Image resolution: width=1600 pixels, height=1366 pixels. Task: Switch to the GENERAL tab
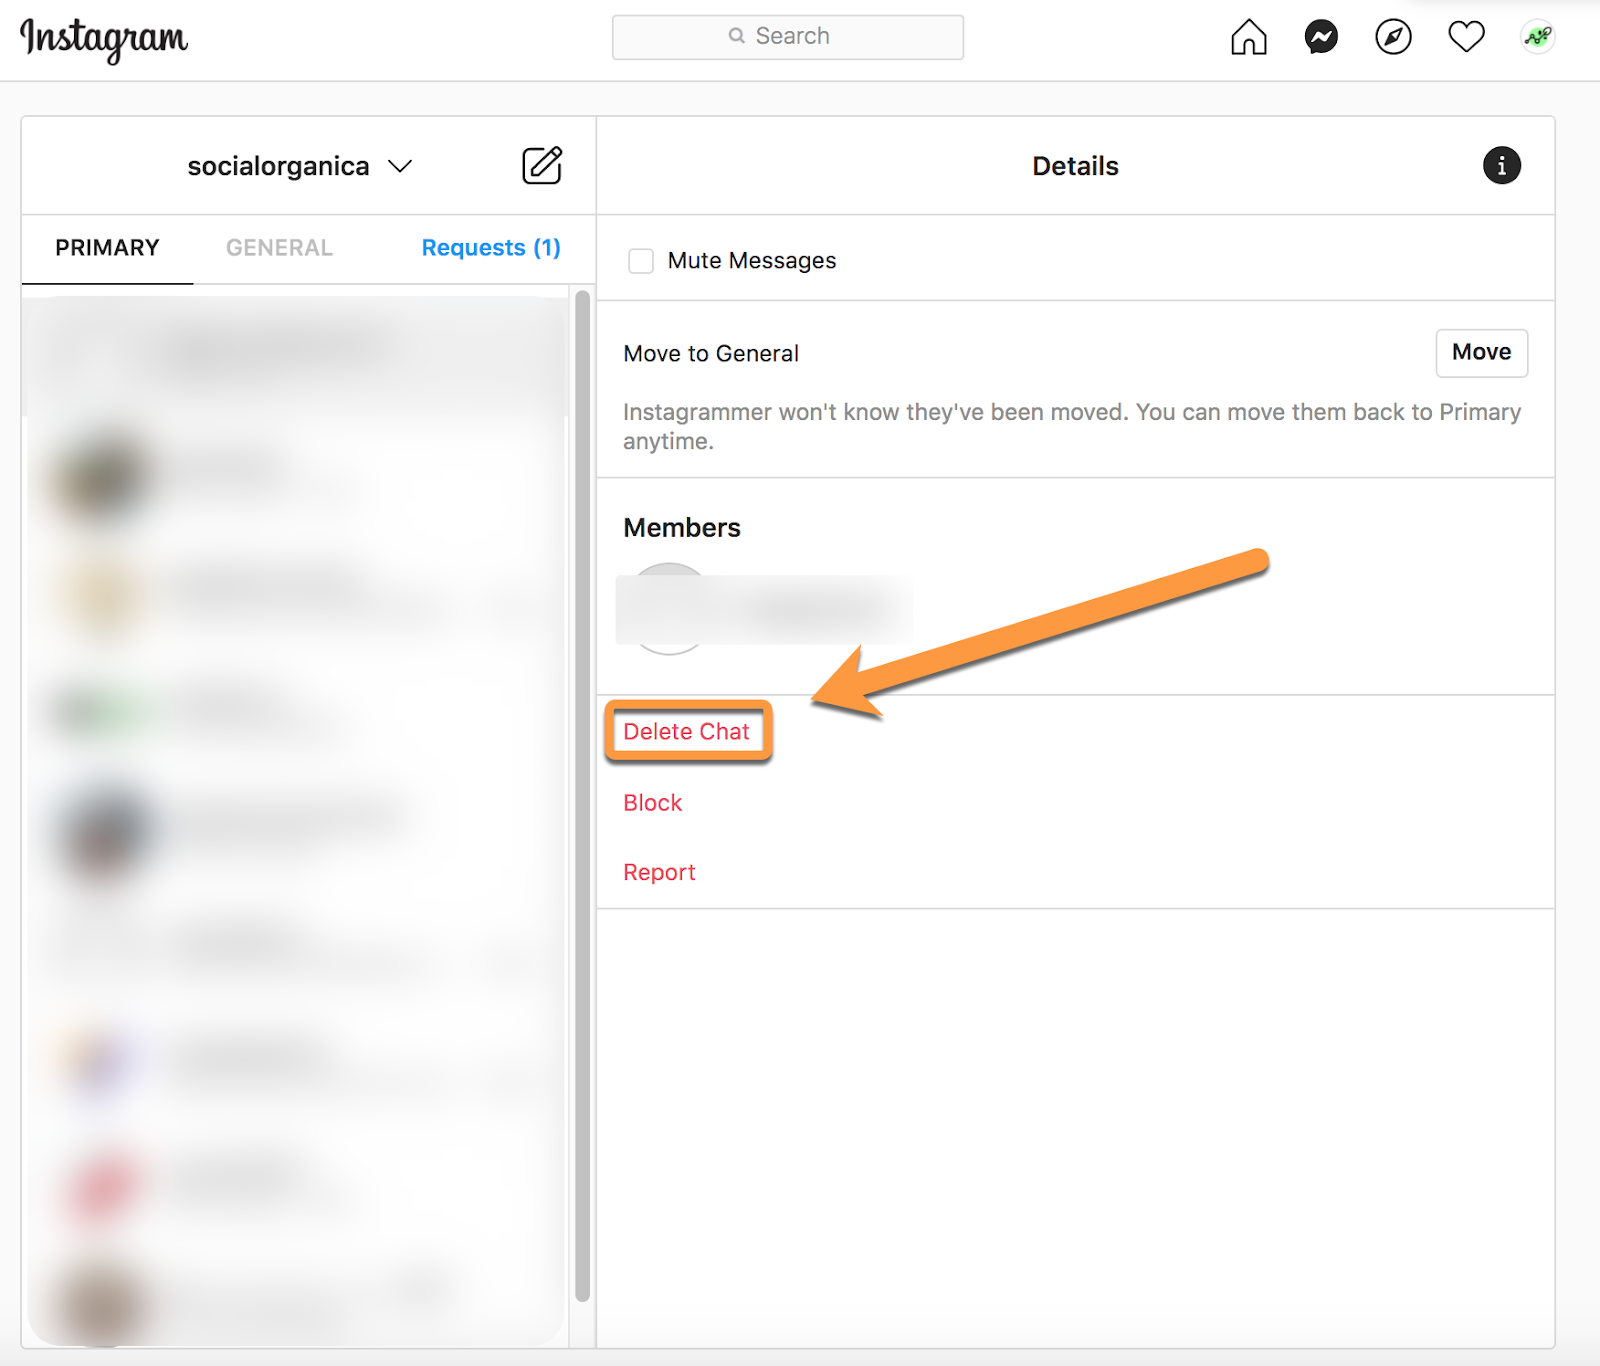point(279,248)
